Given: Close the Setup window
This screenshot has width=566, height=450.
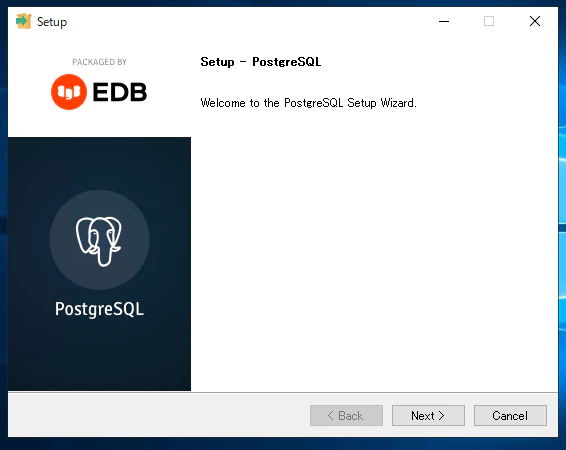Looking at the screenshot, I should coord(535,21).
